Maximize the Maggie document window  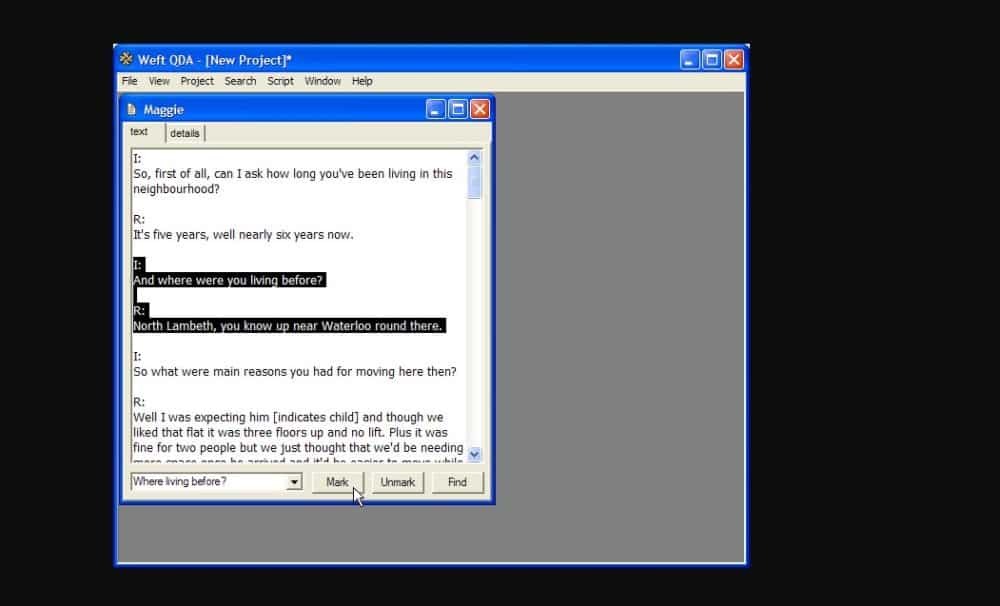(458, 110)
